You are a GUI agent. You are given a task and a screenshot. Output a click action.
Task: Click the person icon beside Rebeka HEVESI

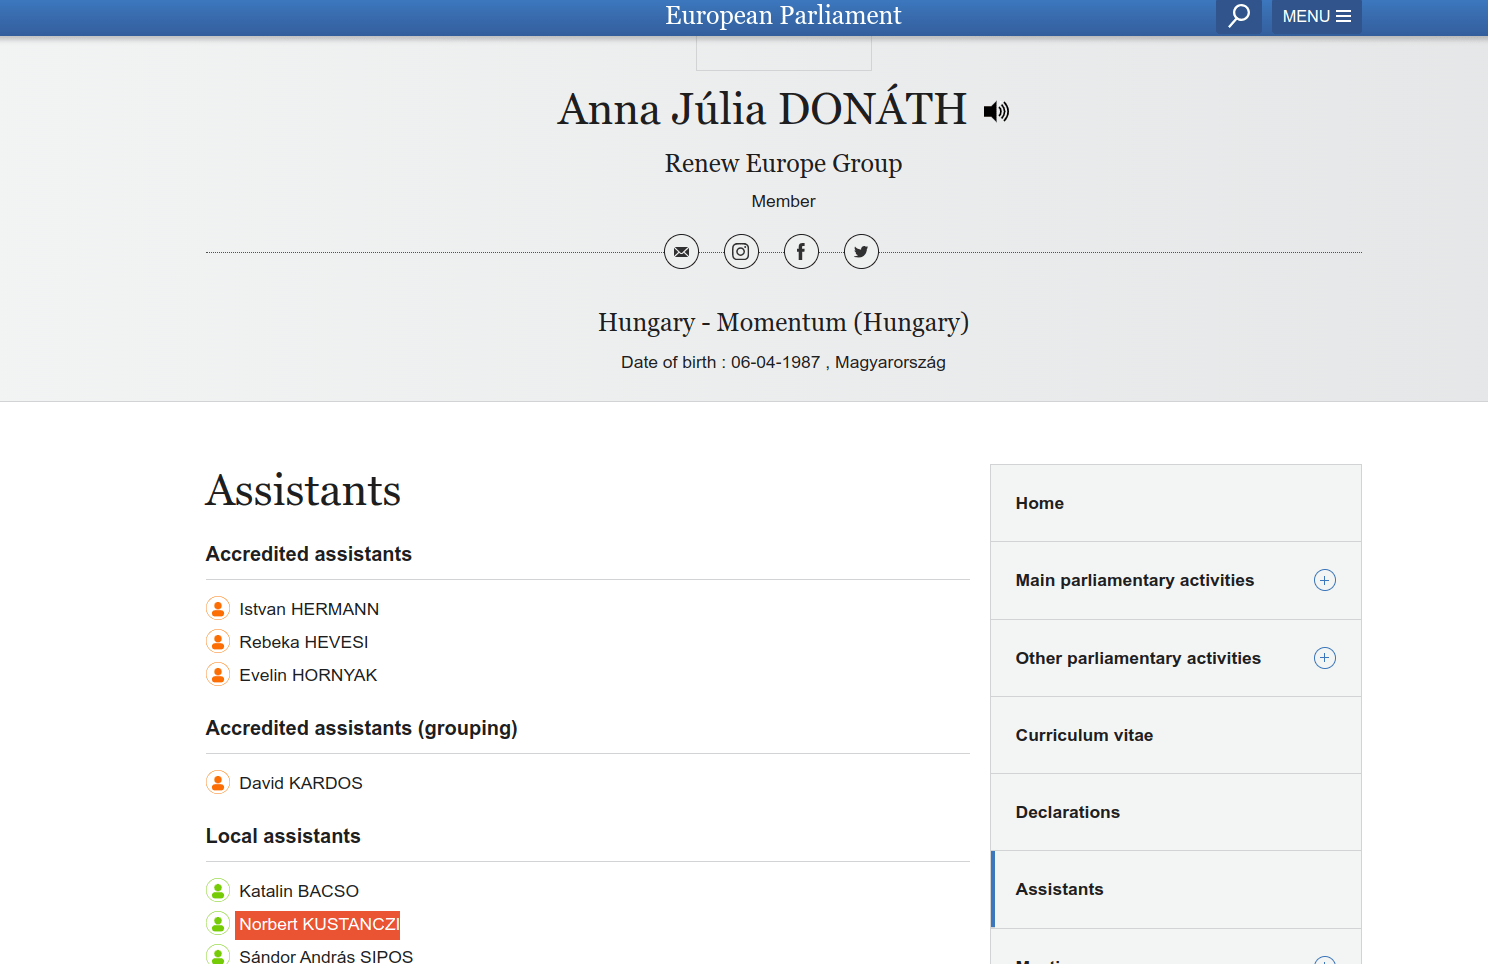218,641
